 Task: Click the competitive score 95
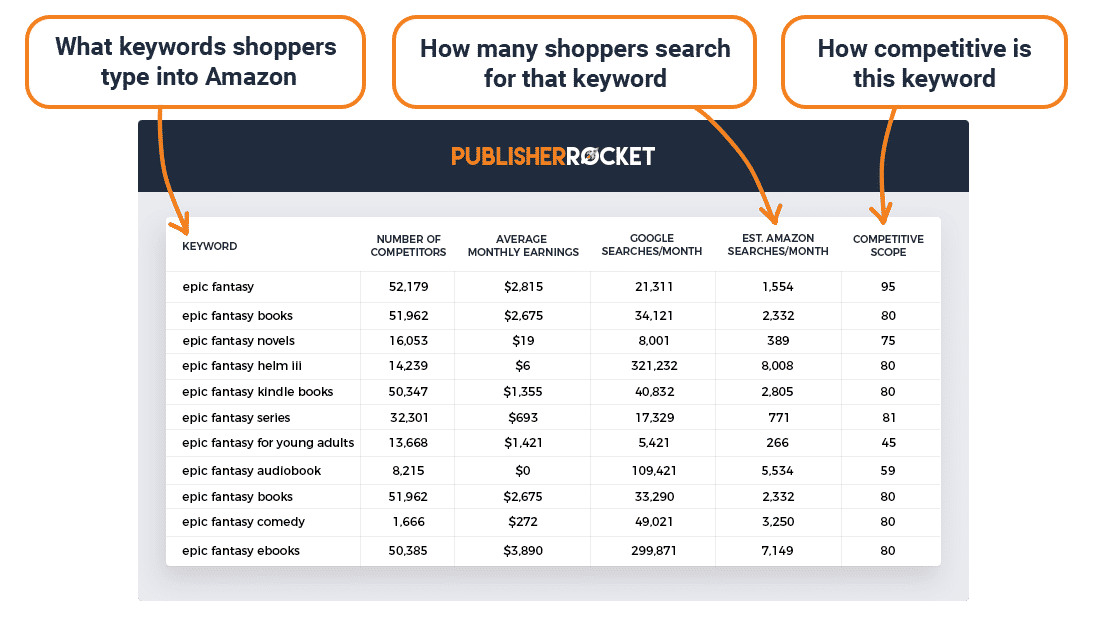pos(888,286)
